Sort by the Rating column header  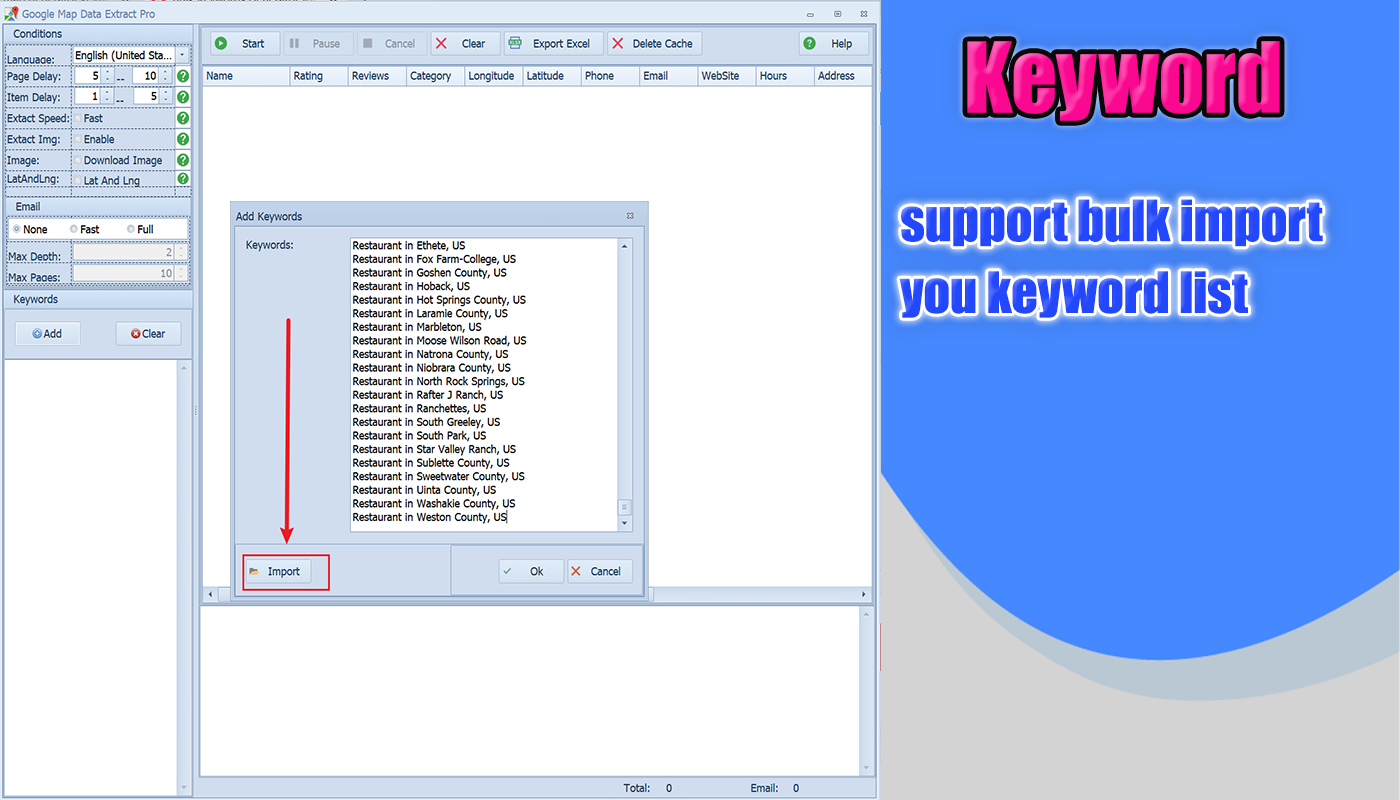click(x=319, y=76)
